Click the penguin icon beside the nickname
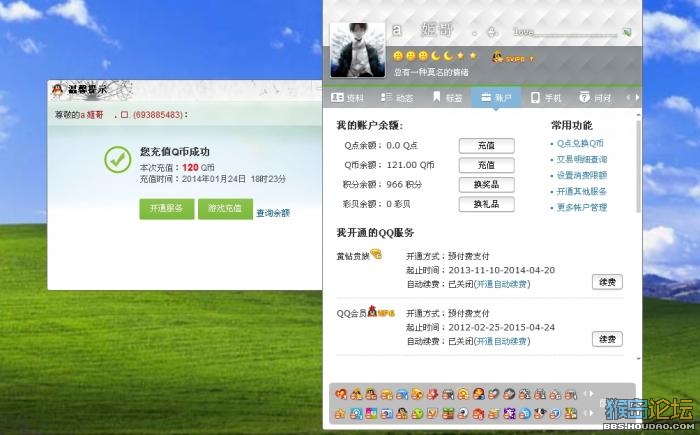 (x=492, y=32)
